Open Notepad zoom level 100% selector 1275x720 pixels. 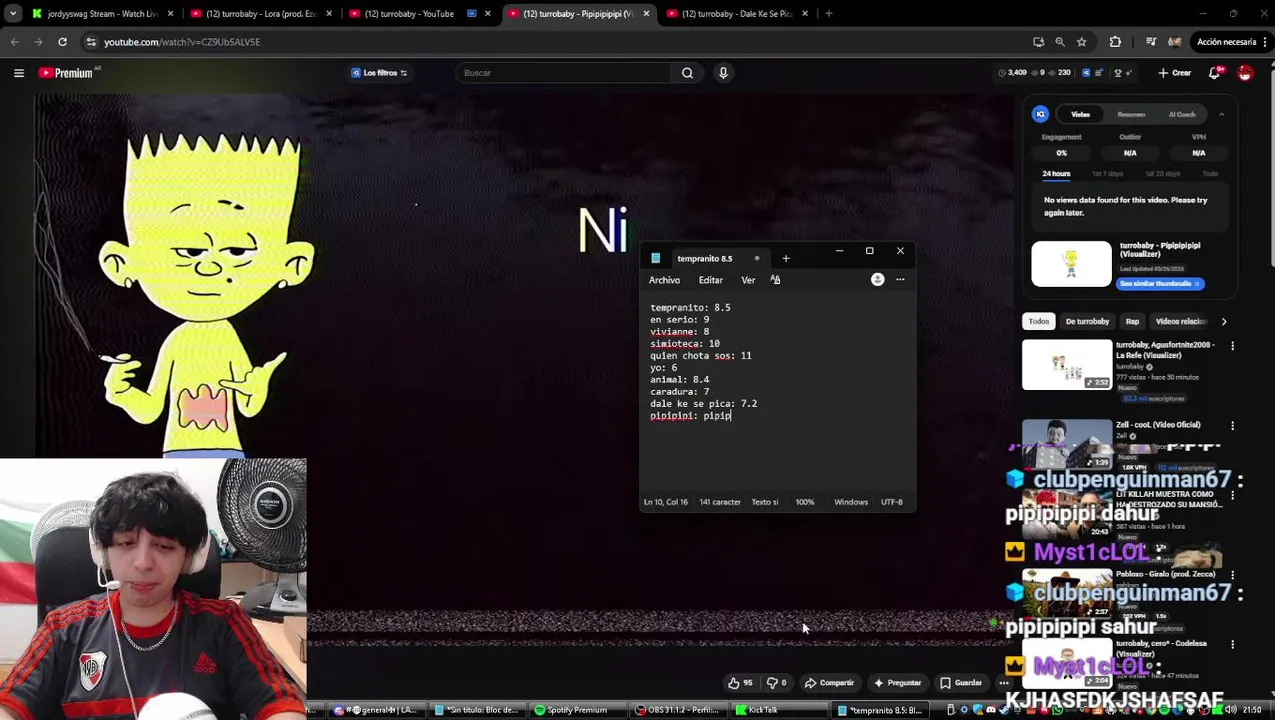pyautogui.click(x=805, y=502)
